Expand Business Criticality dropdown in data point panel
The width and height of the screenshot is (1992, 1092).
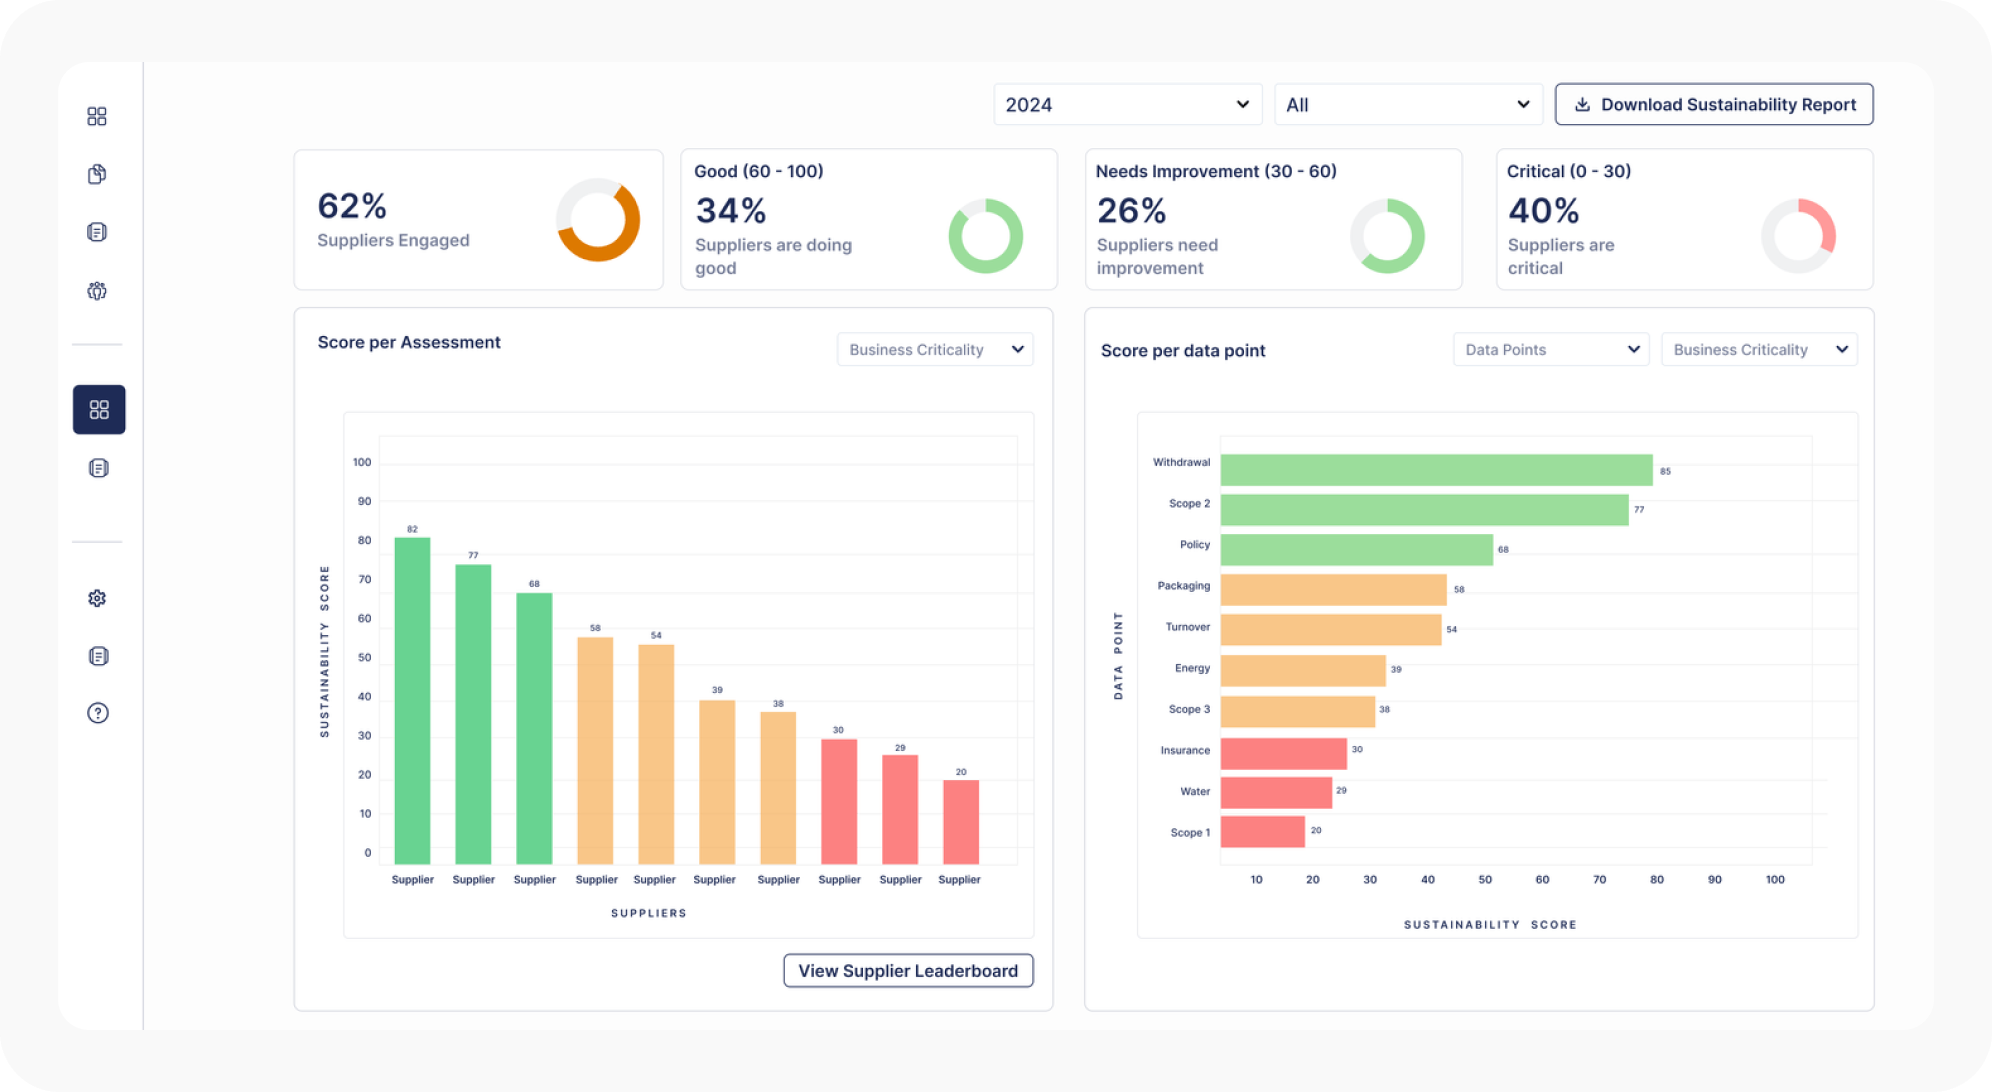pyautogui.click(x=1758, y=350)
